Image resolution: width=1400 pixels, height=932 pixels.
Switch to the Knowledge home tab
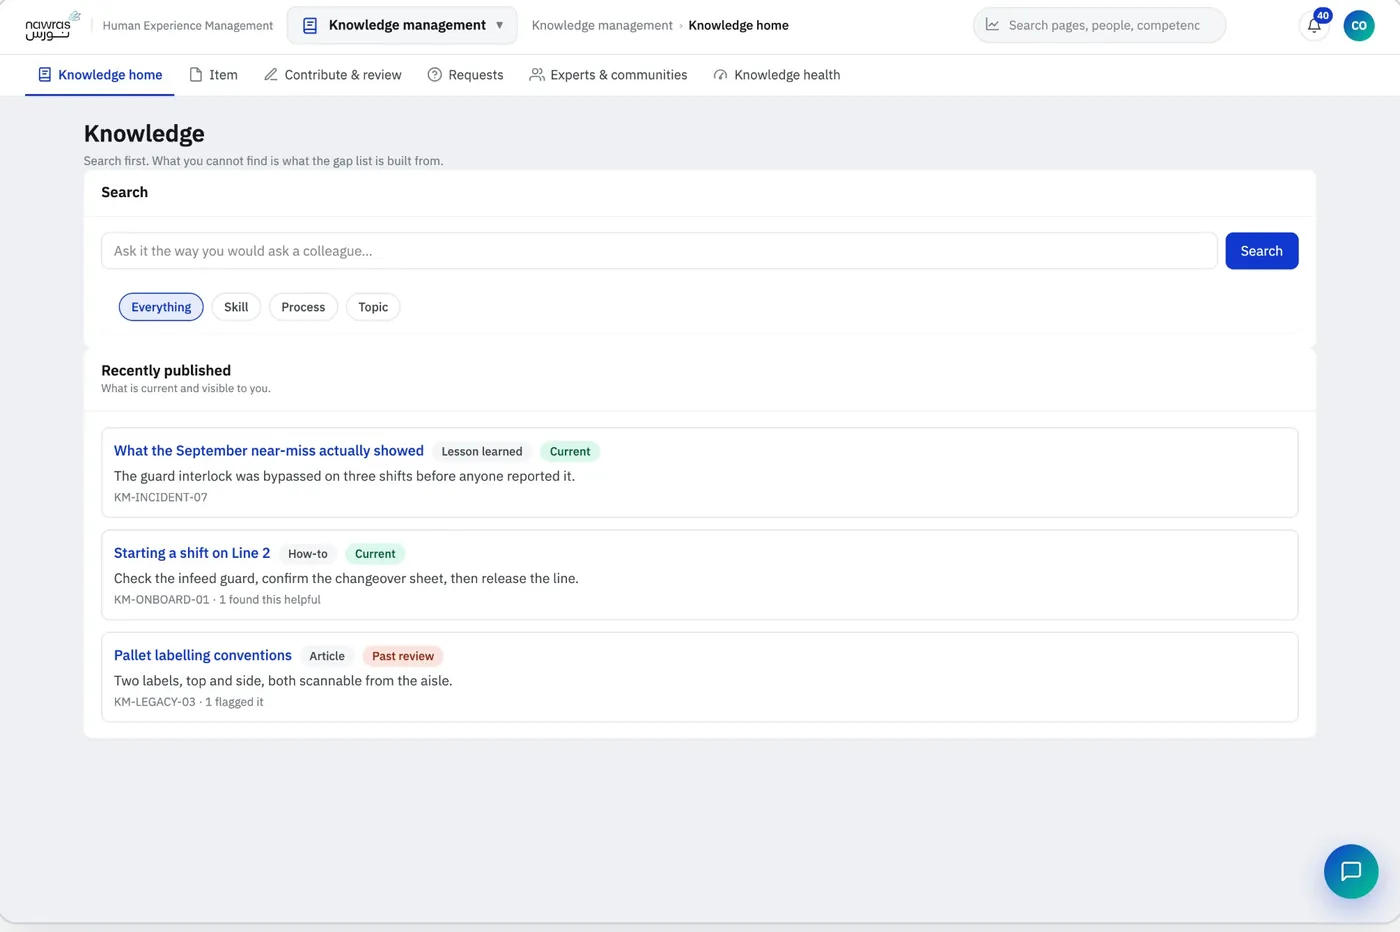tap(100, 75)
